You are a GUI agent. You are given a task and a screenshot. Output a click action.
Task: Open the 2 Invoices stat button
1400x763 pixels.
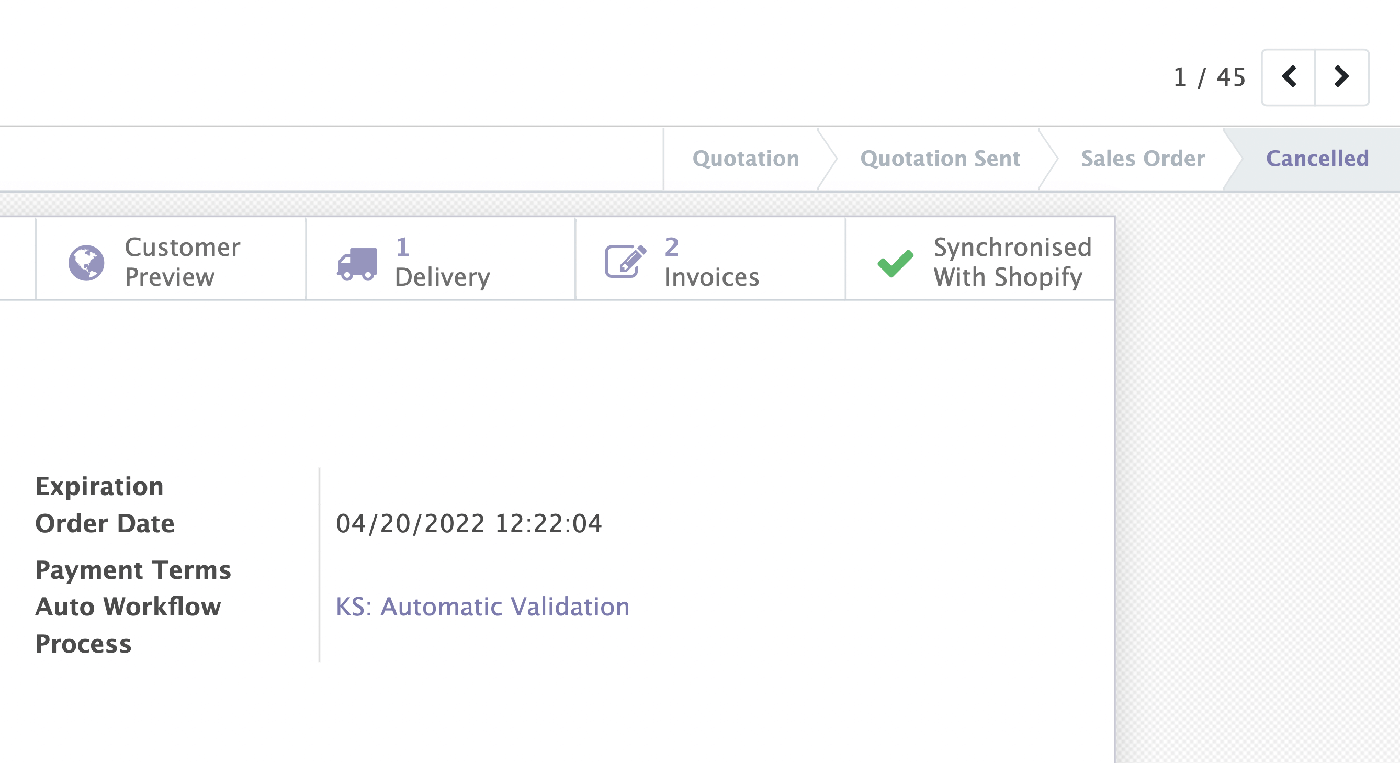point(711,260)
